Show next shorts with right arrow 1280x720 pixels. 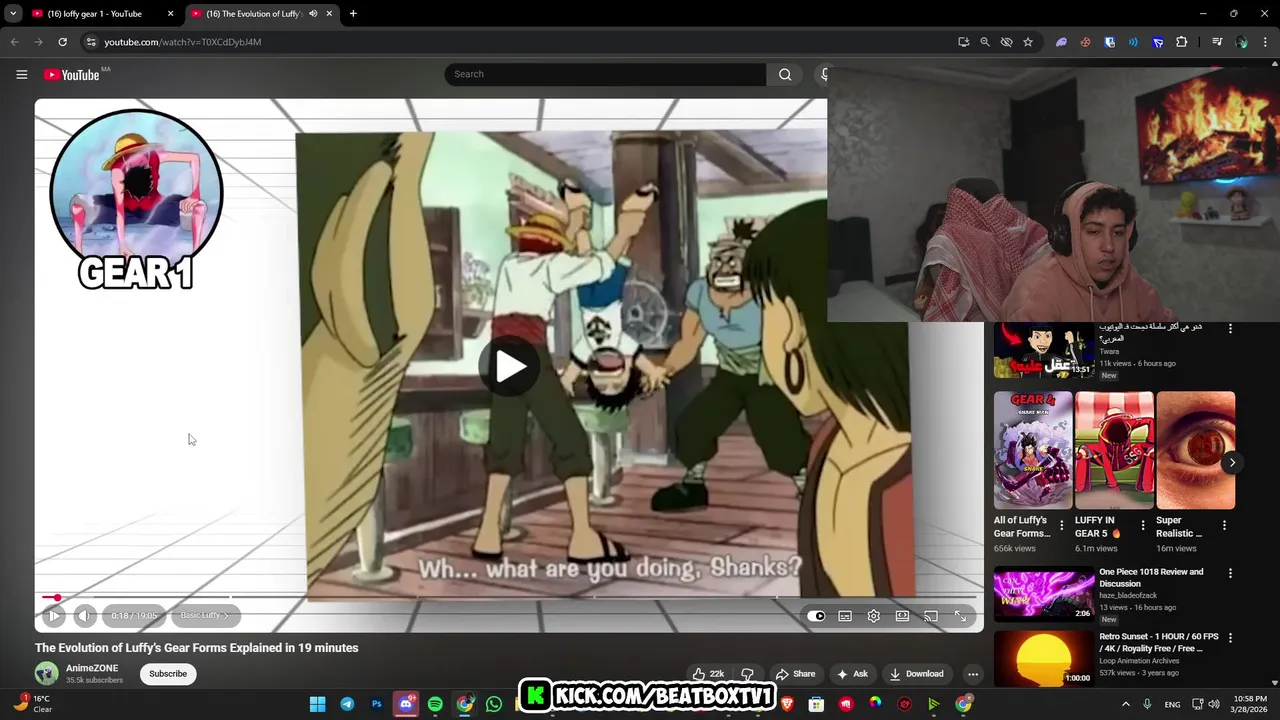(x=1232, y=462)
